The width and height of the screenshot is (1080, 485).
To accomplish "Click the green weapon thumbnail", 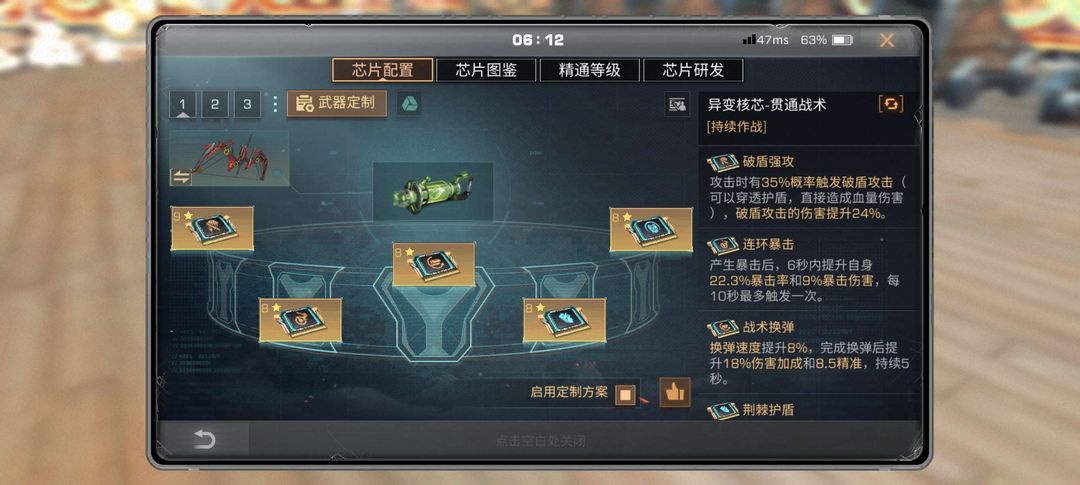I will 433,192.
